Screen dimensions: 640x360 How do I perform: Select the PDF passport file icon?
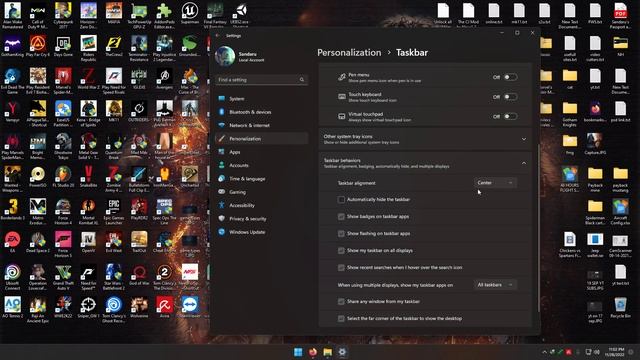pyautogui.click(x=620, y=16)
